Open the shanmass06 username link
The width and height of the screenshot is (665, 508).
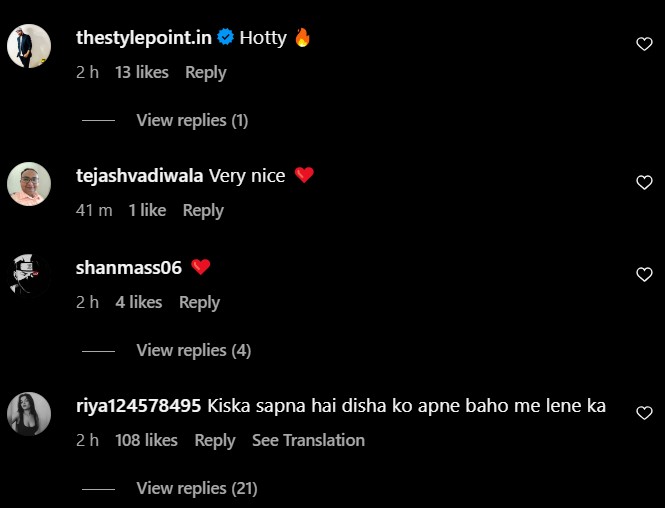tap(129, 267)
